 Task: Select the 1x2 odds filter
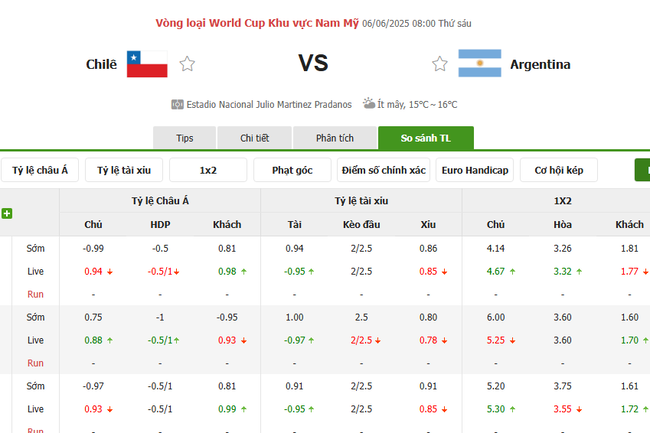coord(208,170)
